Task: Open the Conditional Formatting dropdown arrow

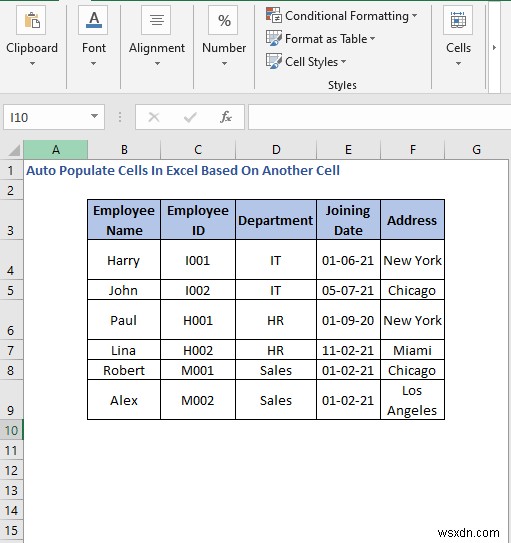Action: click(x=414, y=16)
